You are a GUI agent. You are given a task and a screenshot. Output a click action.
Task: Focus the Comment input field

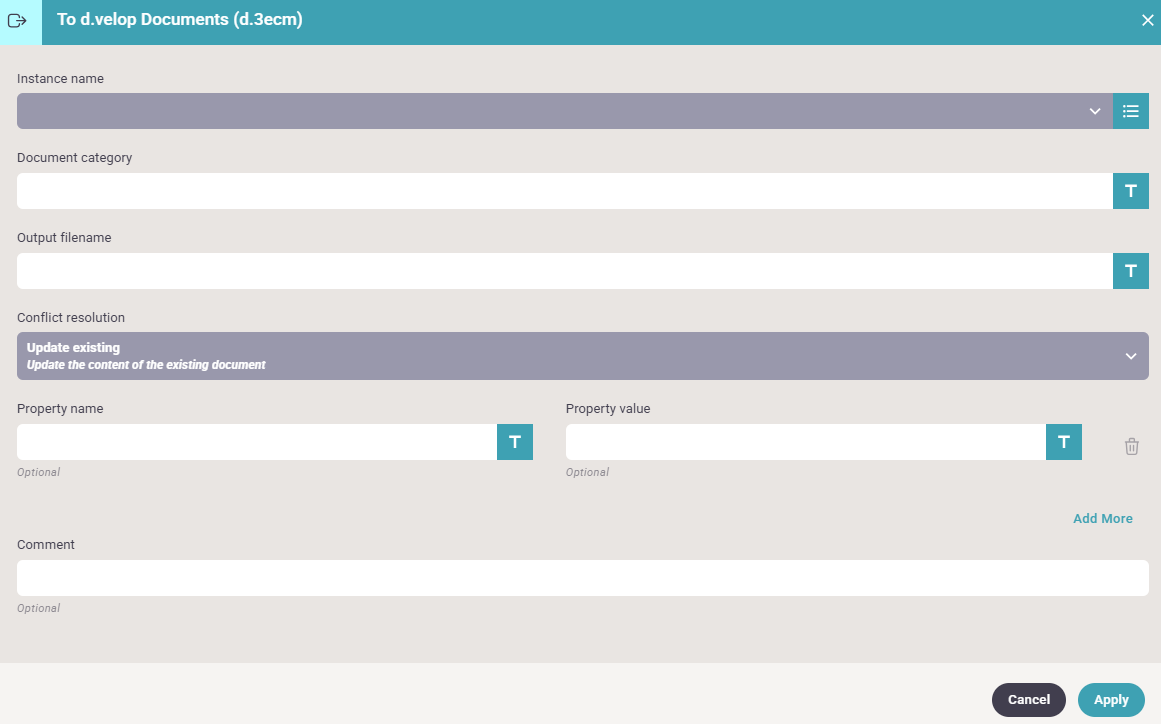(x=583, y=578)
